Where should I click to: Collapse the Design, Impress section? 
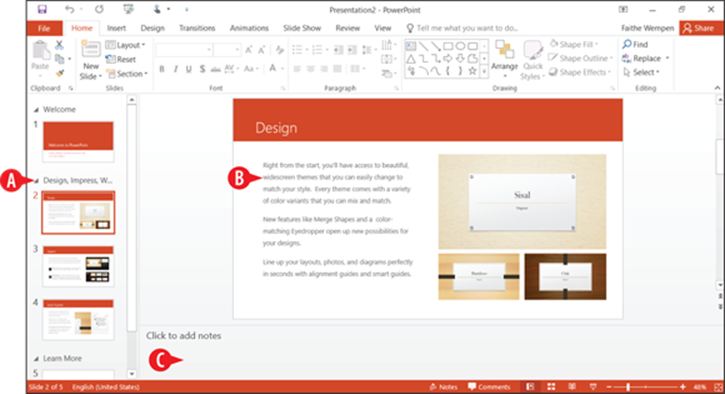coord(36,181)
